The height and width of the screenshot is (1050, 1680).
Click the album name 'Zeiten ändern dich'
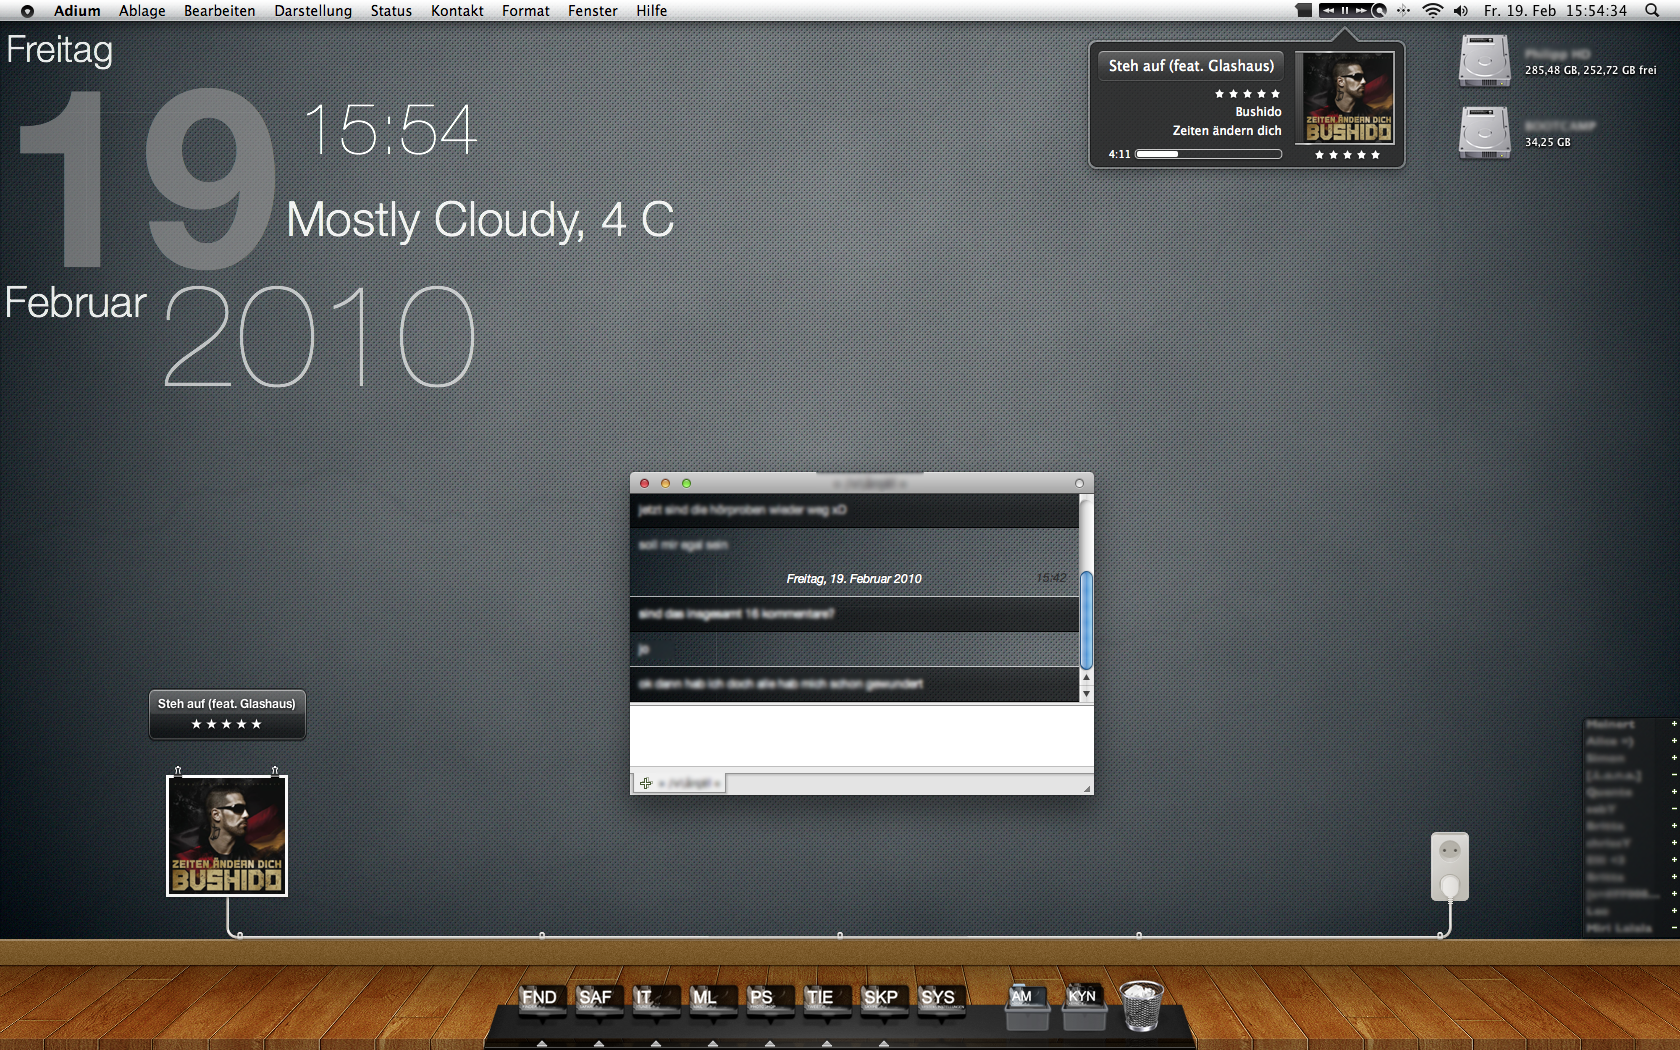click(1227, 131)
